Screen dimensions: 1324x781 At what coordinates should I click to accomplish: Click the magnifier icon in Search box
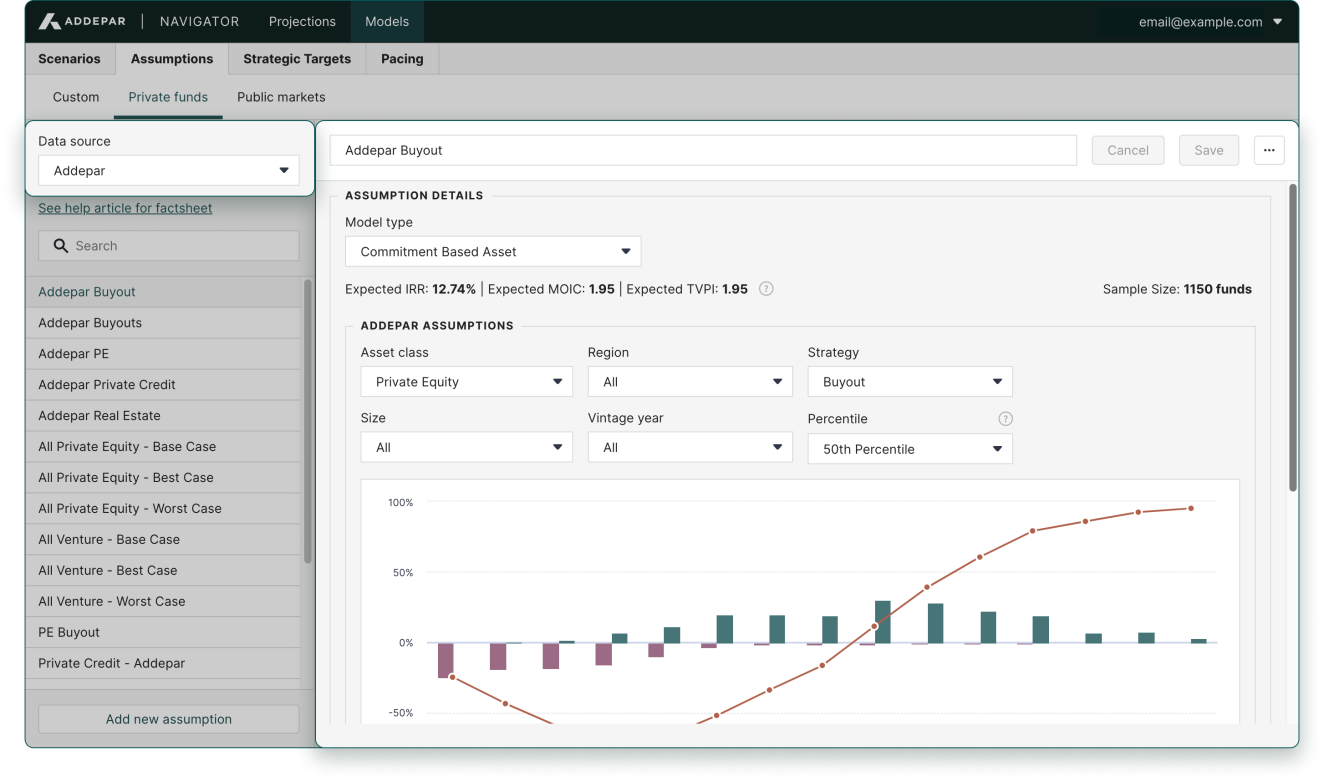coord(61,246)
